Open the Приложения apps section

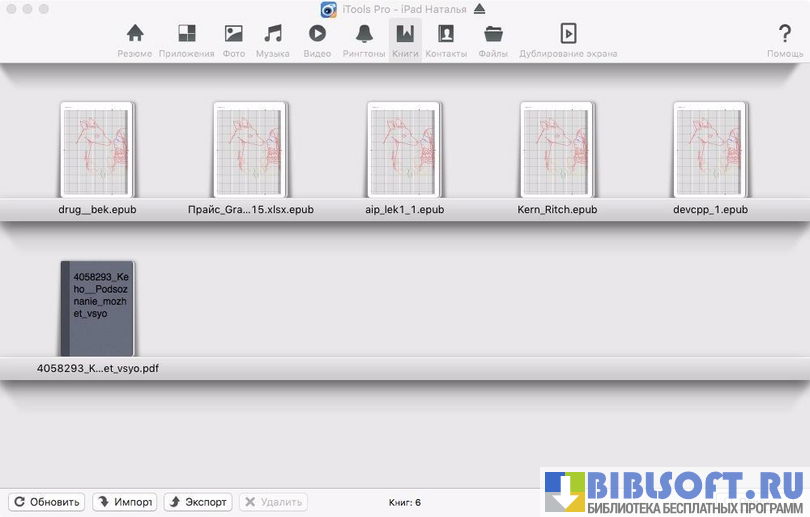click(x=186, y=40)
